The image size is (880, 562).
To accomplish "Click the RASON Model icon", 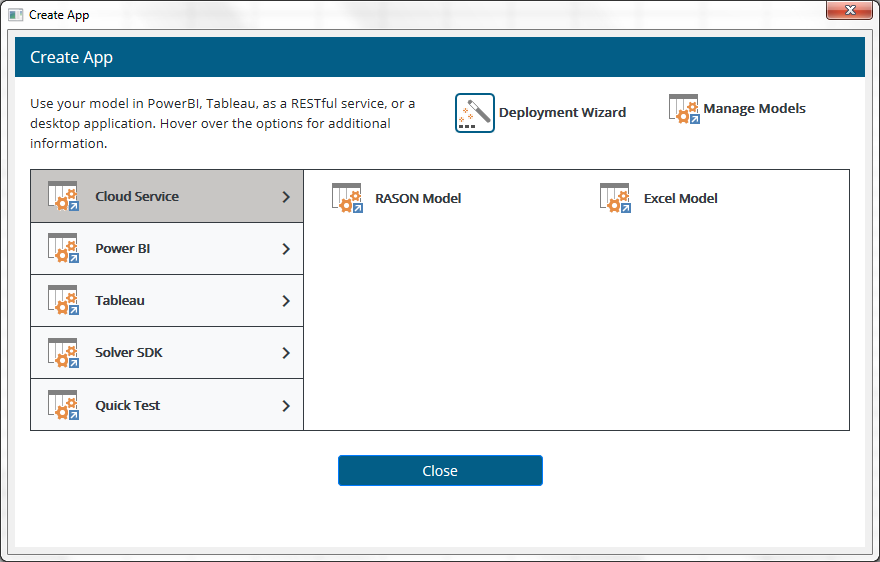I will tap(347, 198).
